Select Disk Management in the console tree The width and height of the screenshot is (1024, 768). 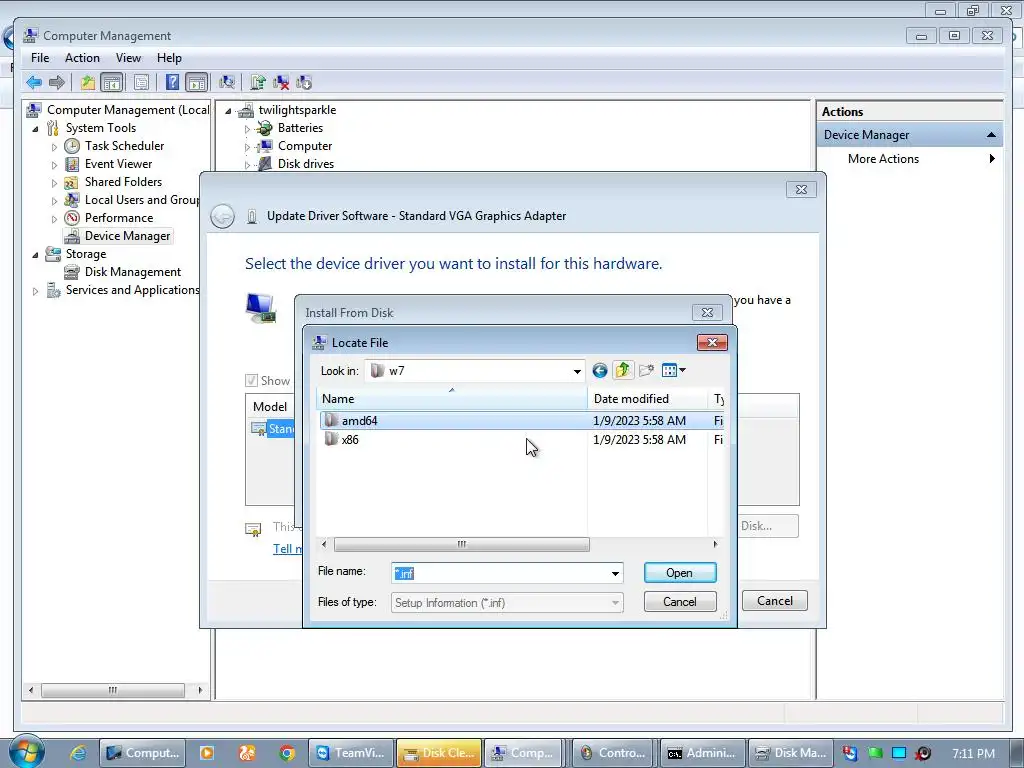(x=133, y=272)
